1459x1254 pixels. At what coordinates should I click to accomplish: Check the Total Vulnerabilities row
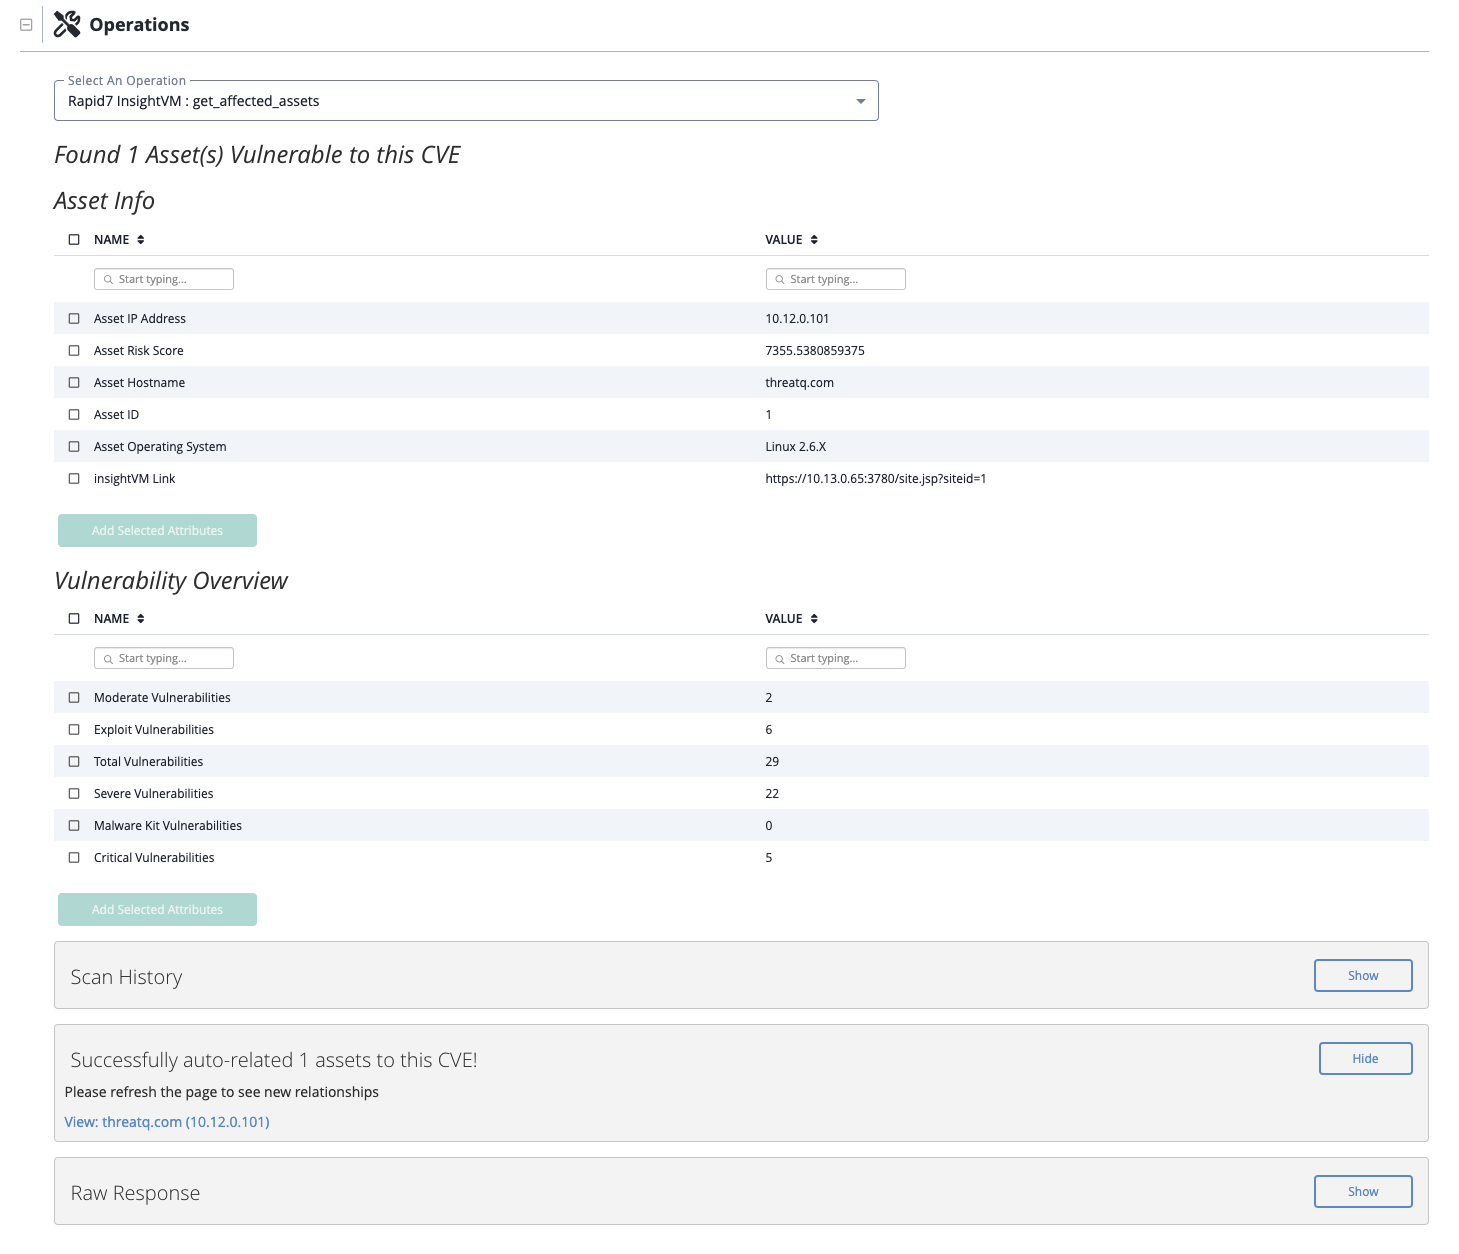point(74,762)
